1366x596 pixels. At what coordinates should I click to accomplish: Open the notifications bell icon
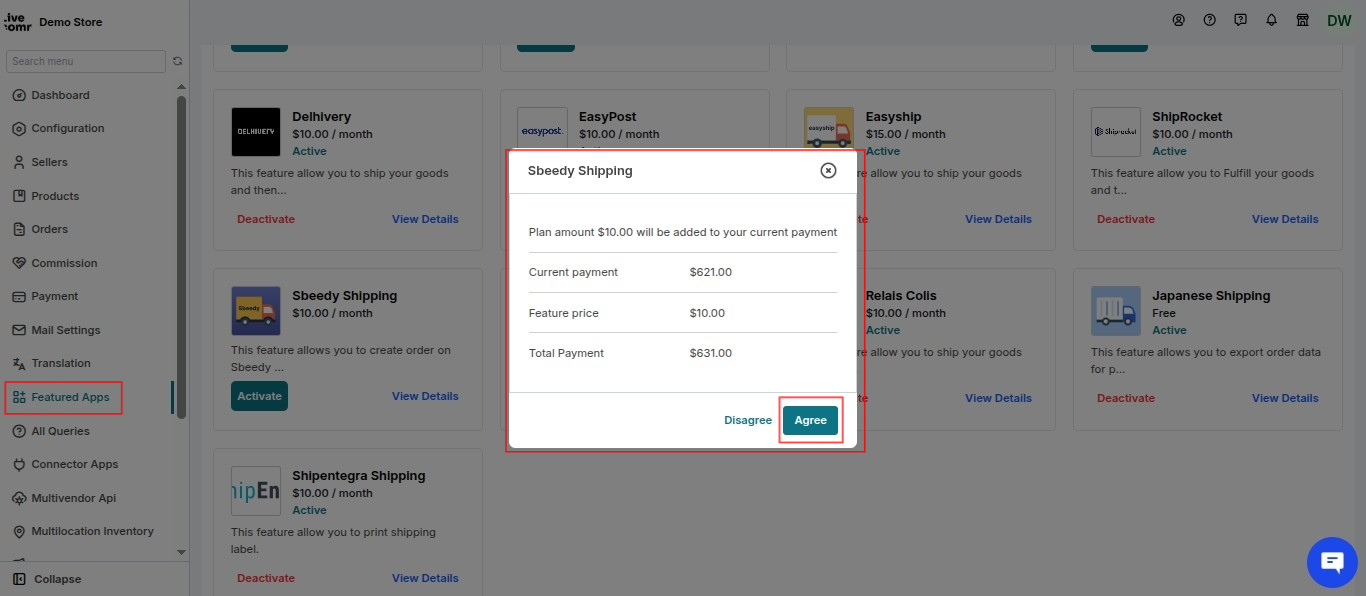click(x=1271, y=20)
